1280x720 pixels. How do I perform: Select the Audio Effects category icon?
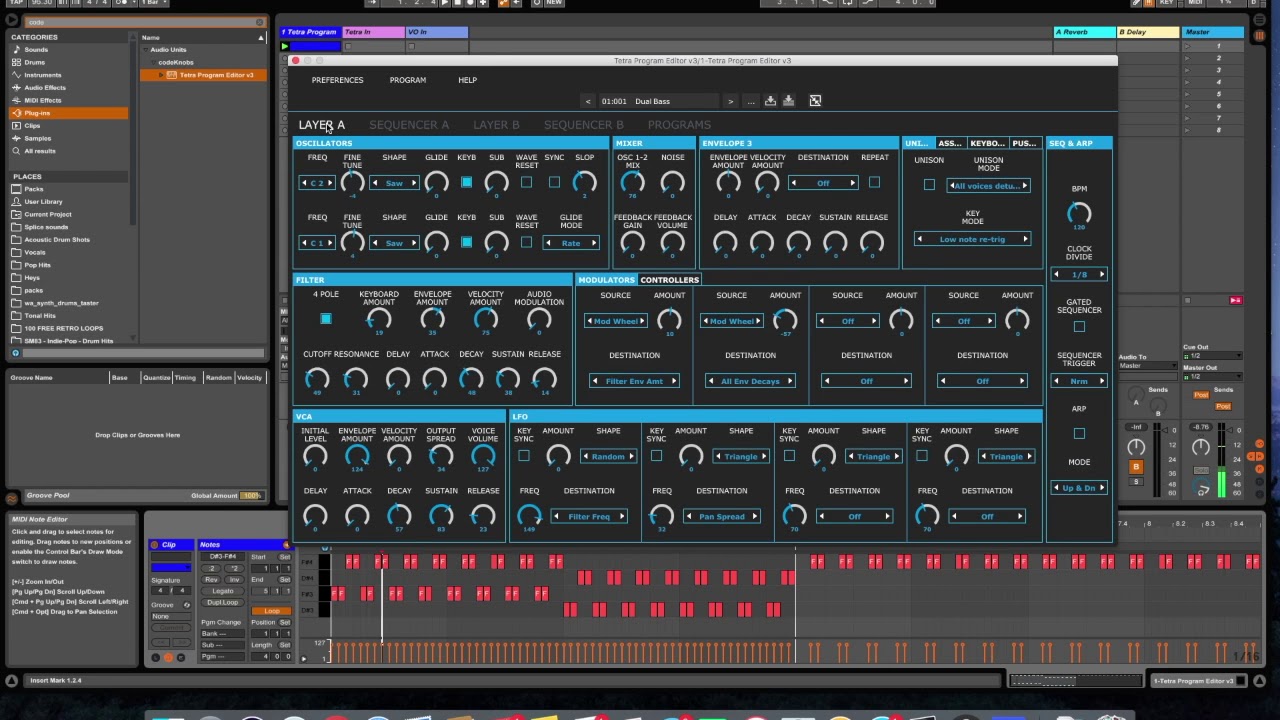click(16, 87)
